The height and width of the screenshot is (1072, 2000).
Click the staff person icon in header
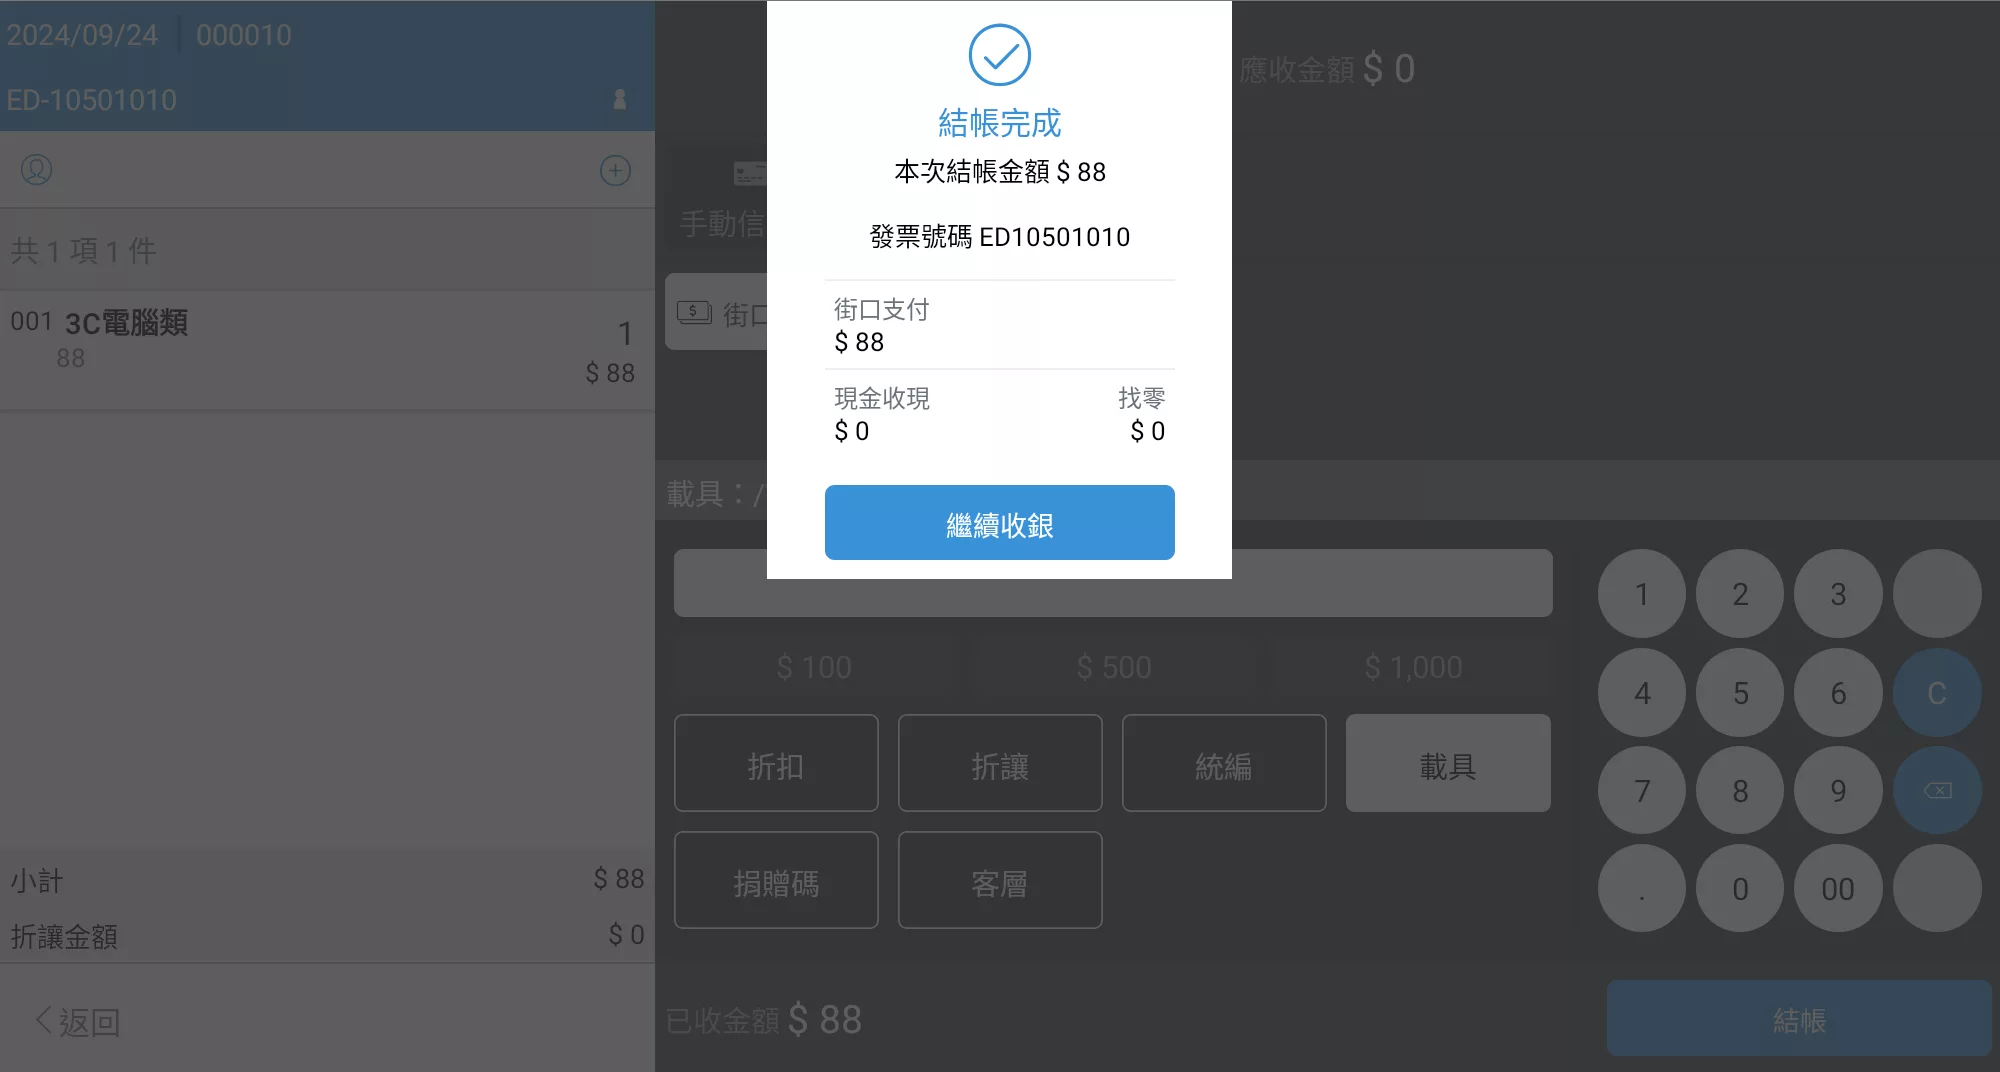click(620, 99)
